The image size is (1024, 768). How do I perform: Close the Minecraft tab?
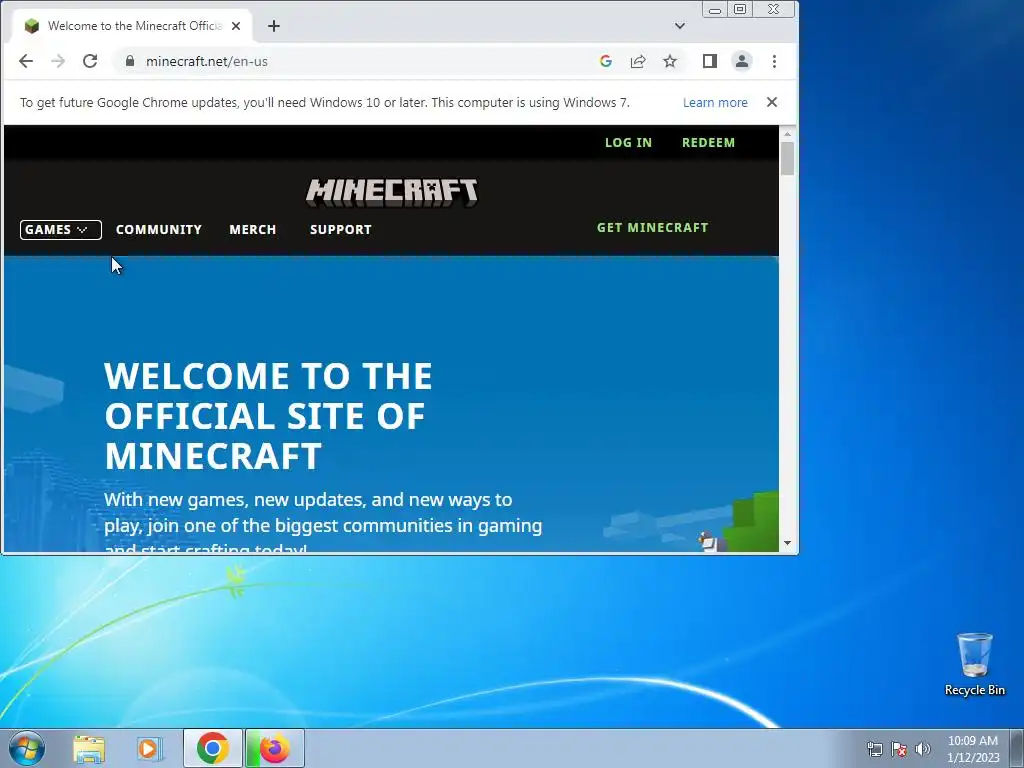click(236, 26)
